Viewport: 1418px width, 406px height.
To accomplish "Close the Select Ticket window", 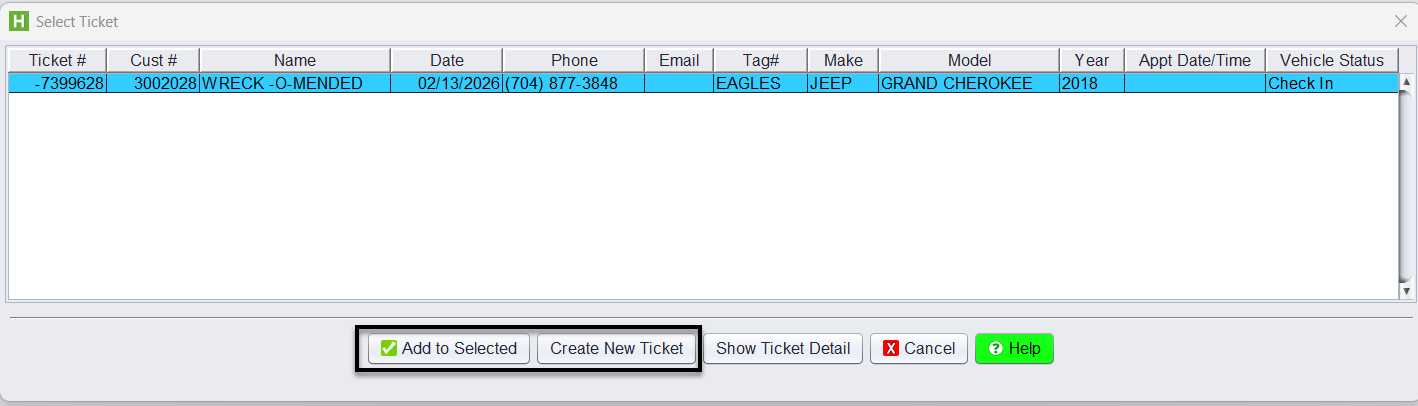I will [x=1400, y=21].
